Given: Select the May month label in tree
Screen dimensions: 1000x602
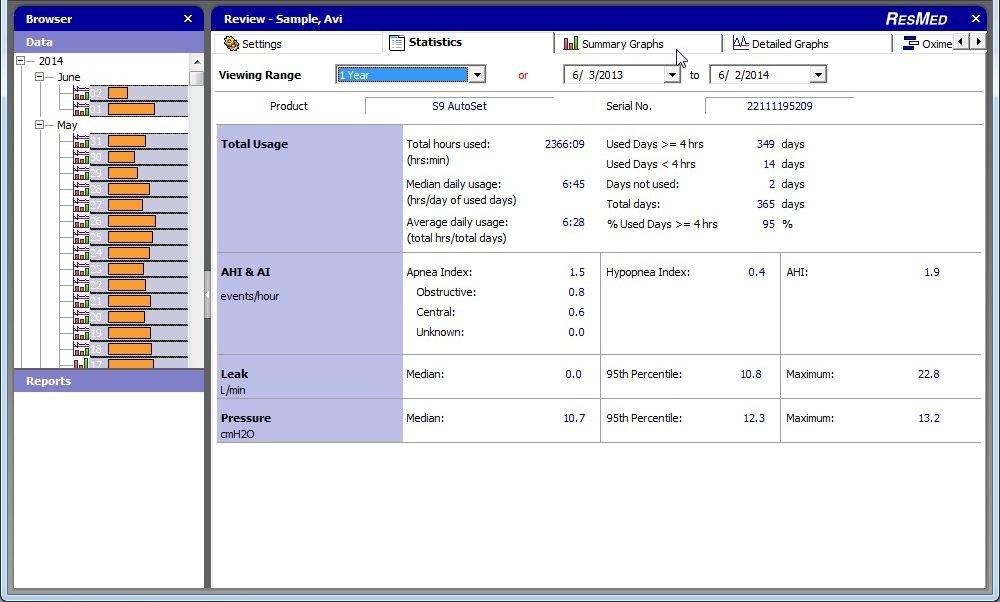Looking at the screenshot, I should coord(67,125).
